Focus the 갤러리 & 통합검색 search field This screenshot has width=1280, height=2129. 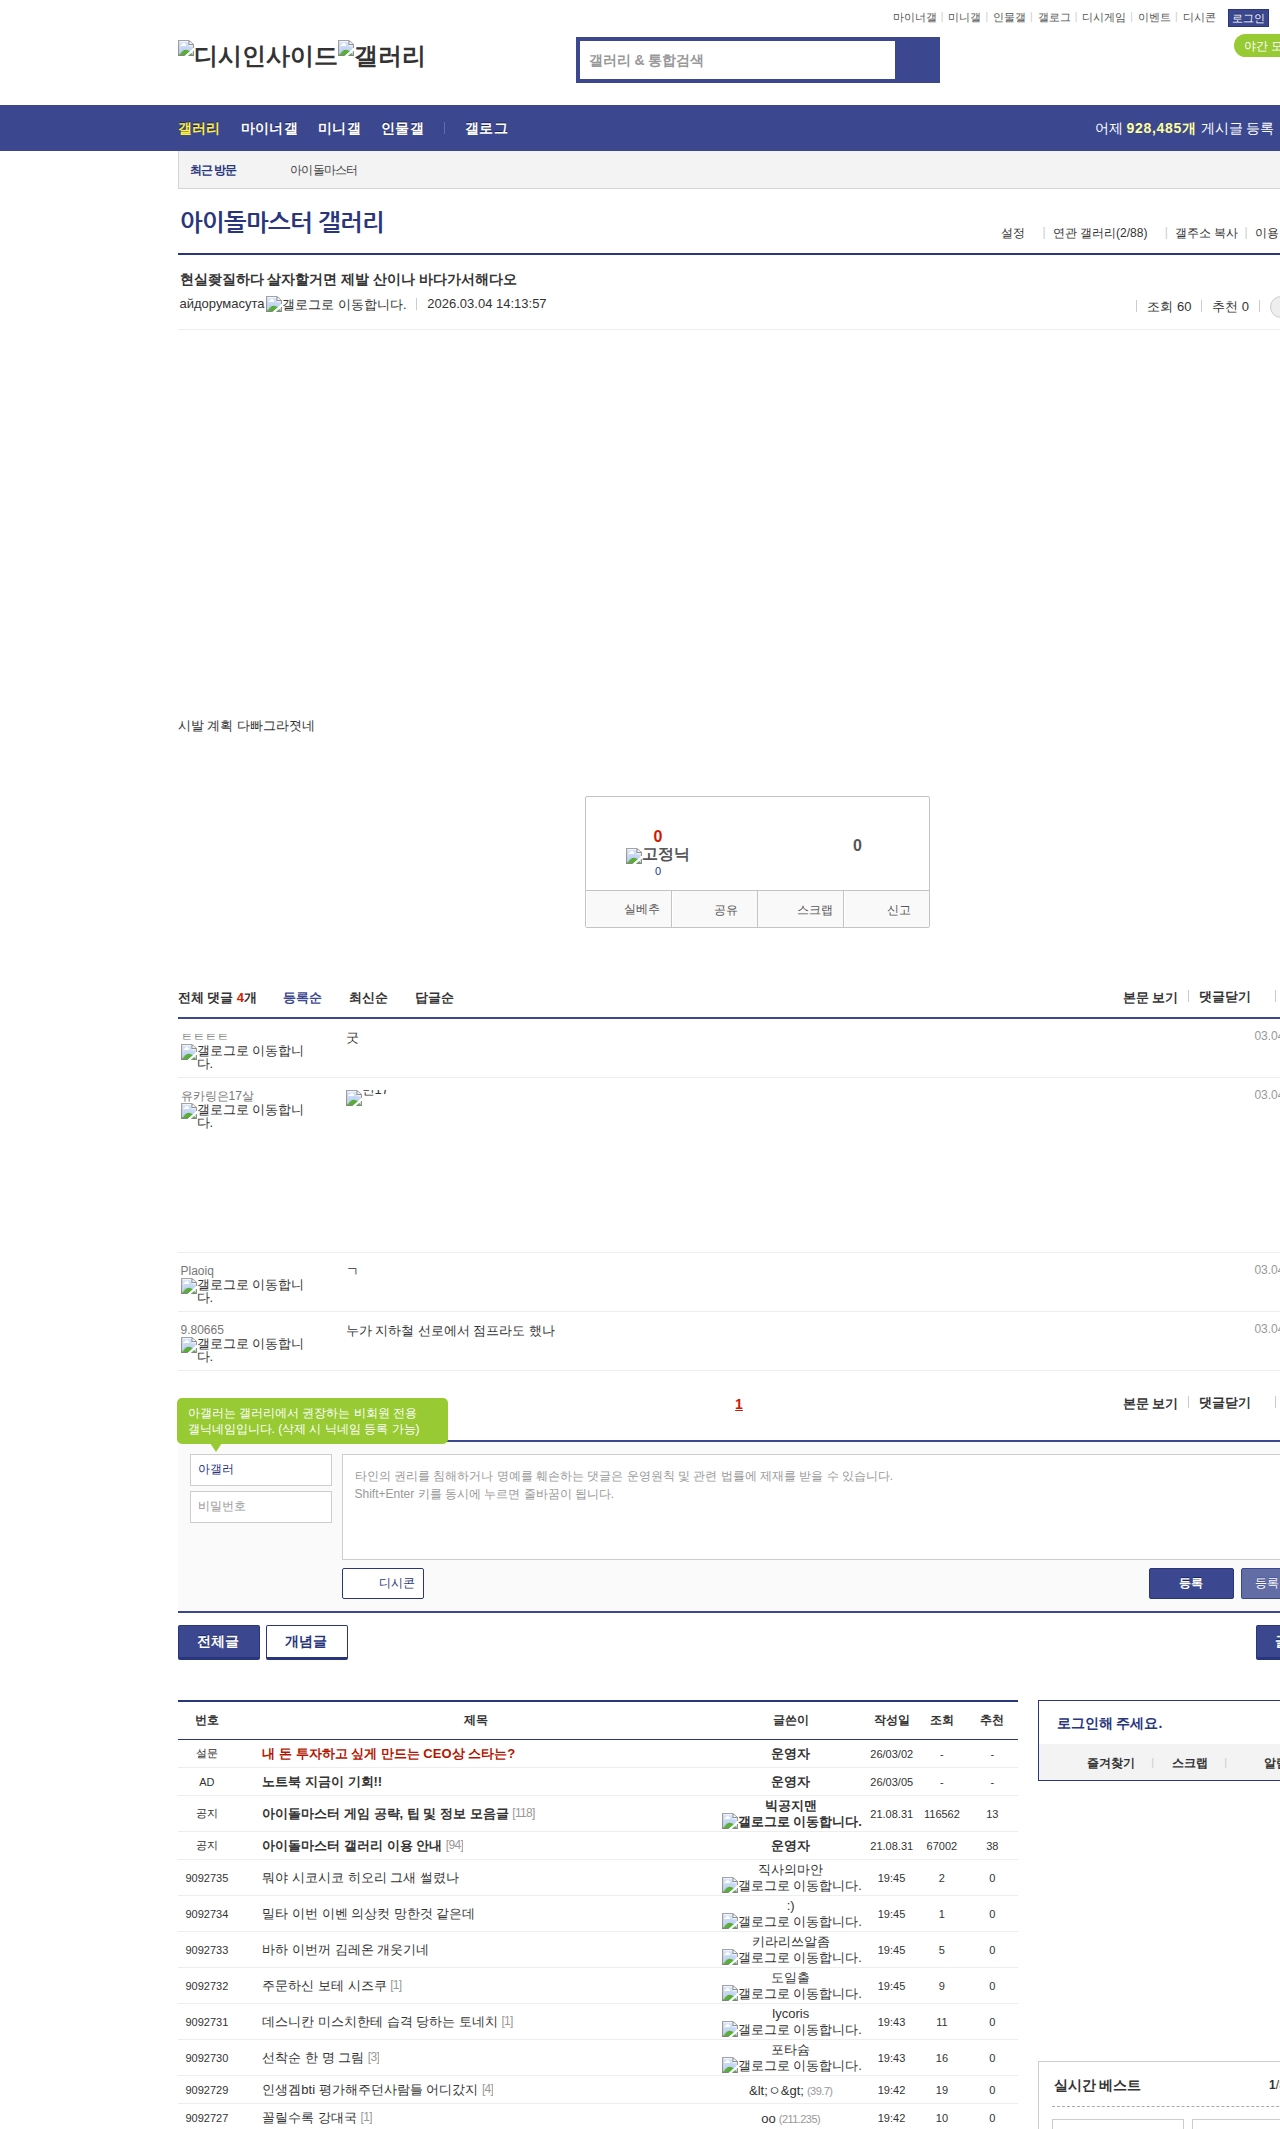[737, 60]
